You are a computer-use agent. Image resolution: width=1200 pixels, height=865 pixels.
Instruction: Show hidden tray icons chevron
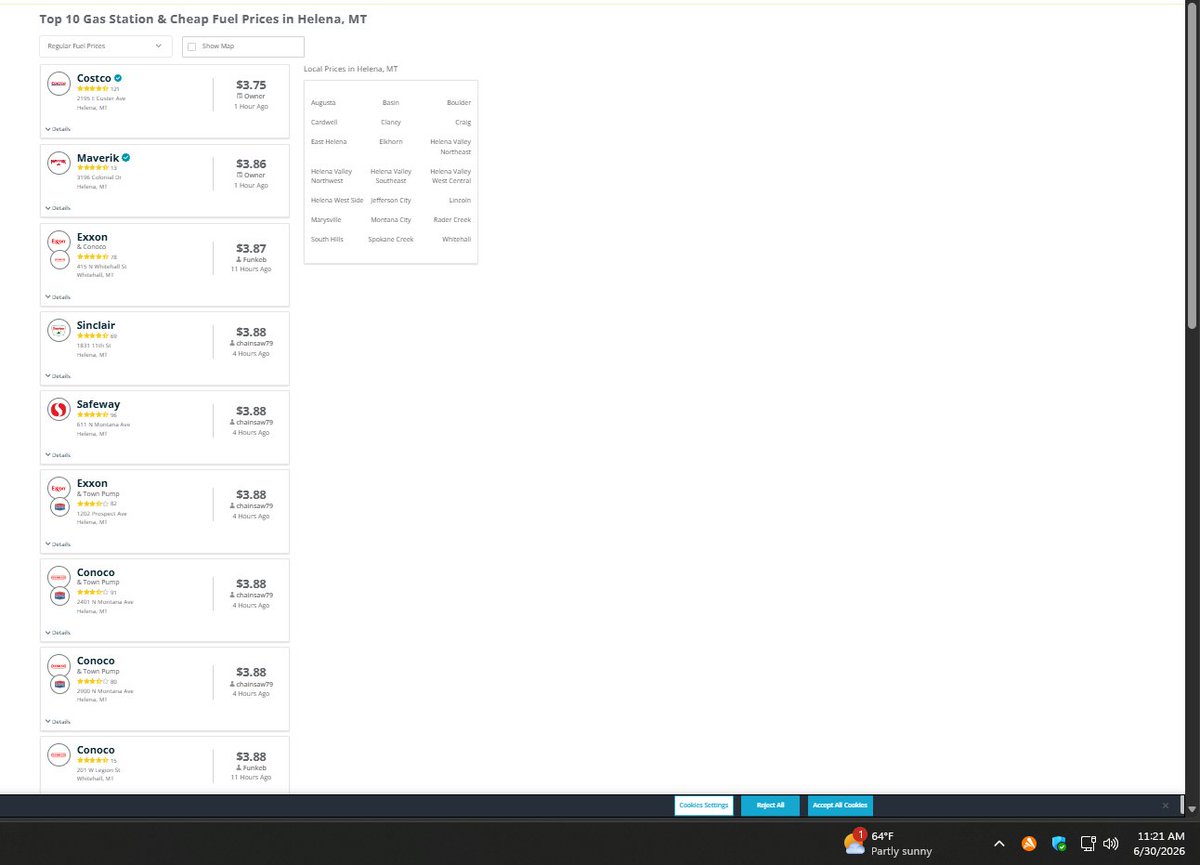pos(999,844)
